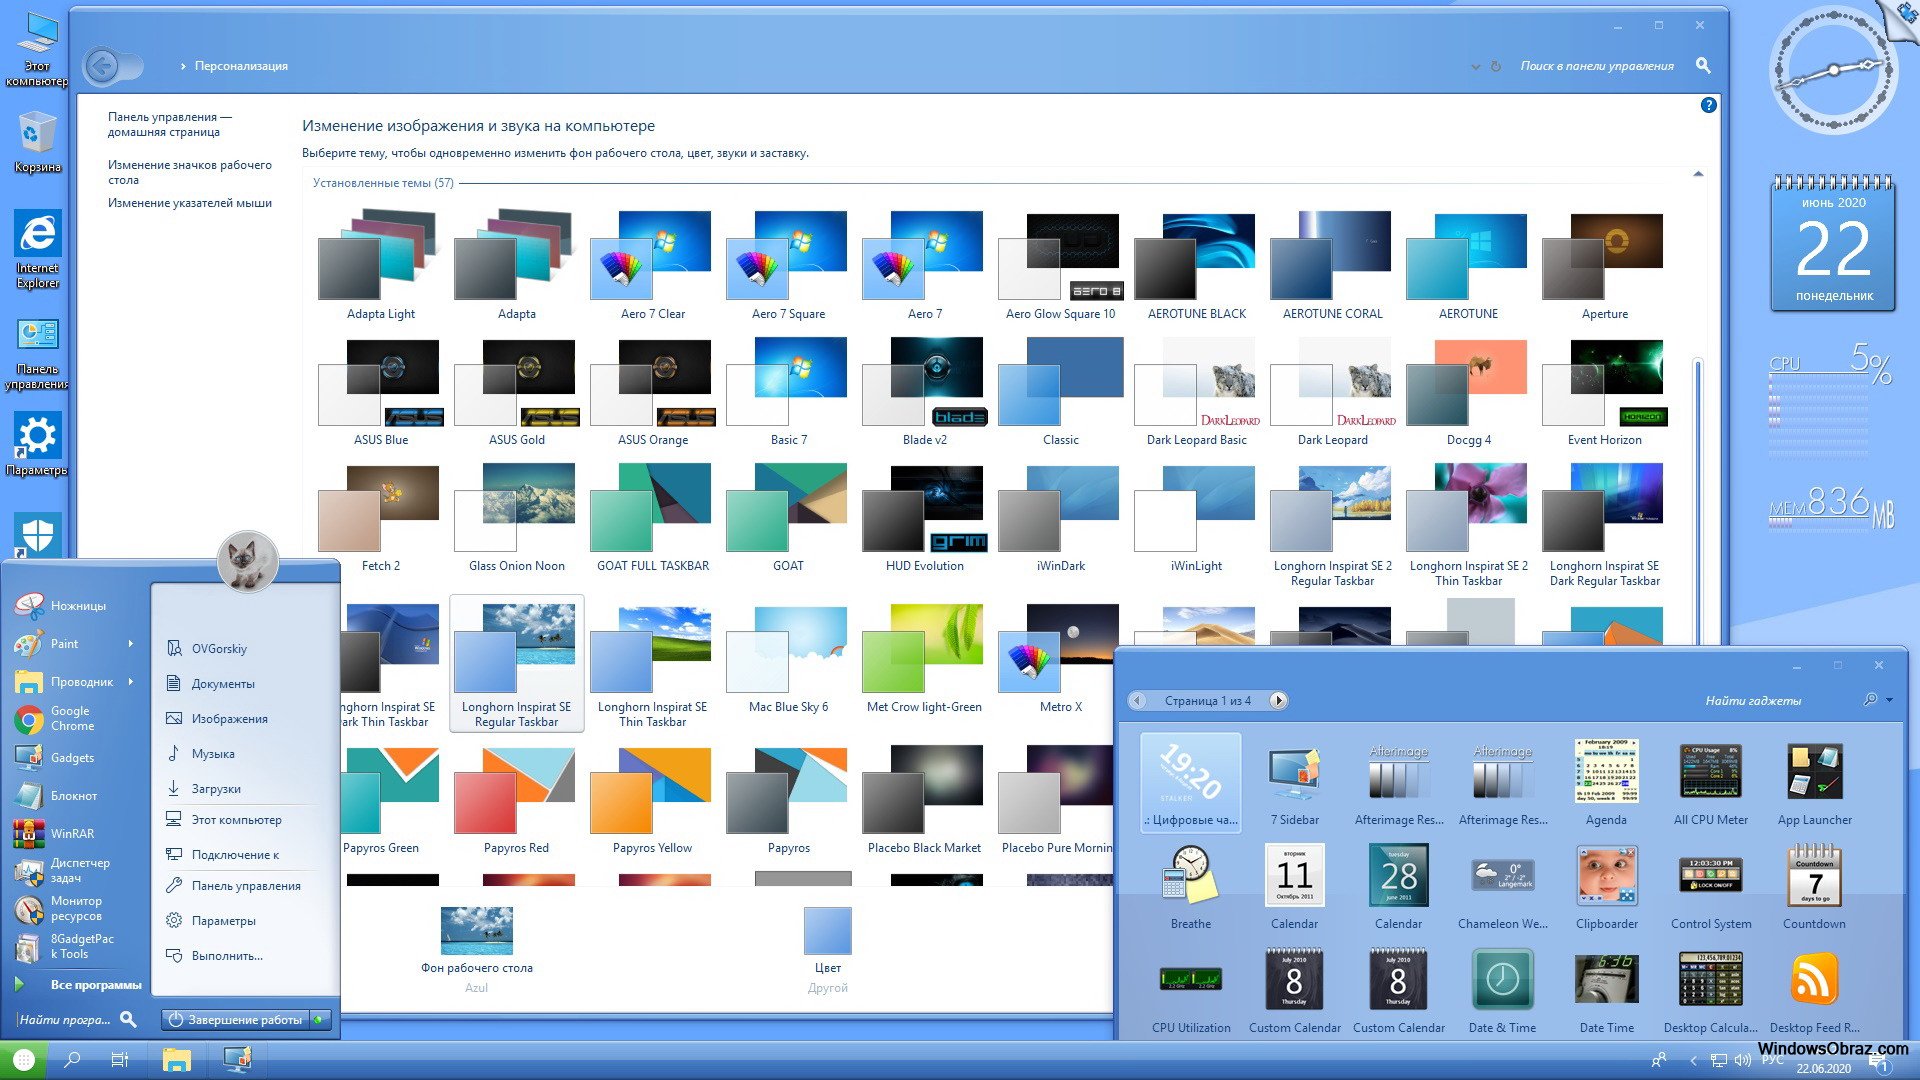
Task: Open the shutdown options arrow
Action: 319,1020
